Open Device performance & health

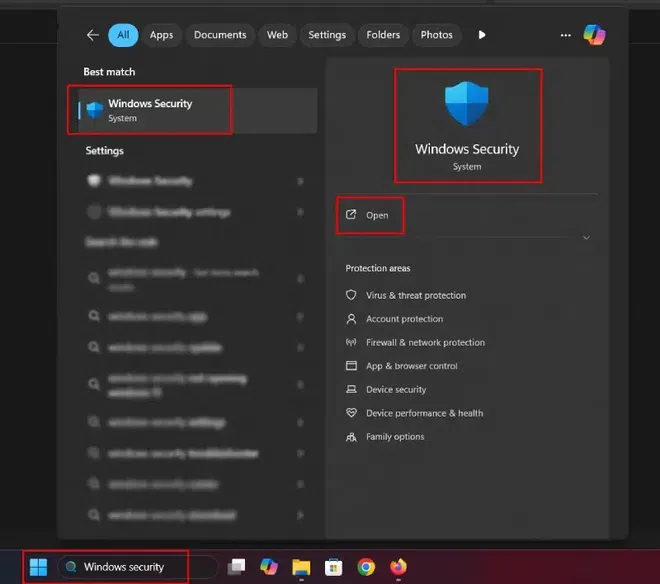click(424, 413)
